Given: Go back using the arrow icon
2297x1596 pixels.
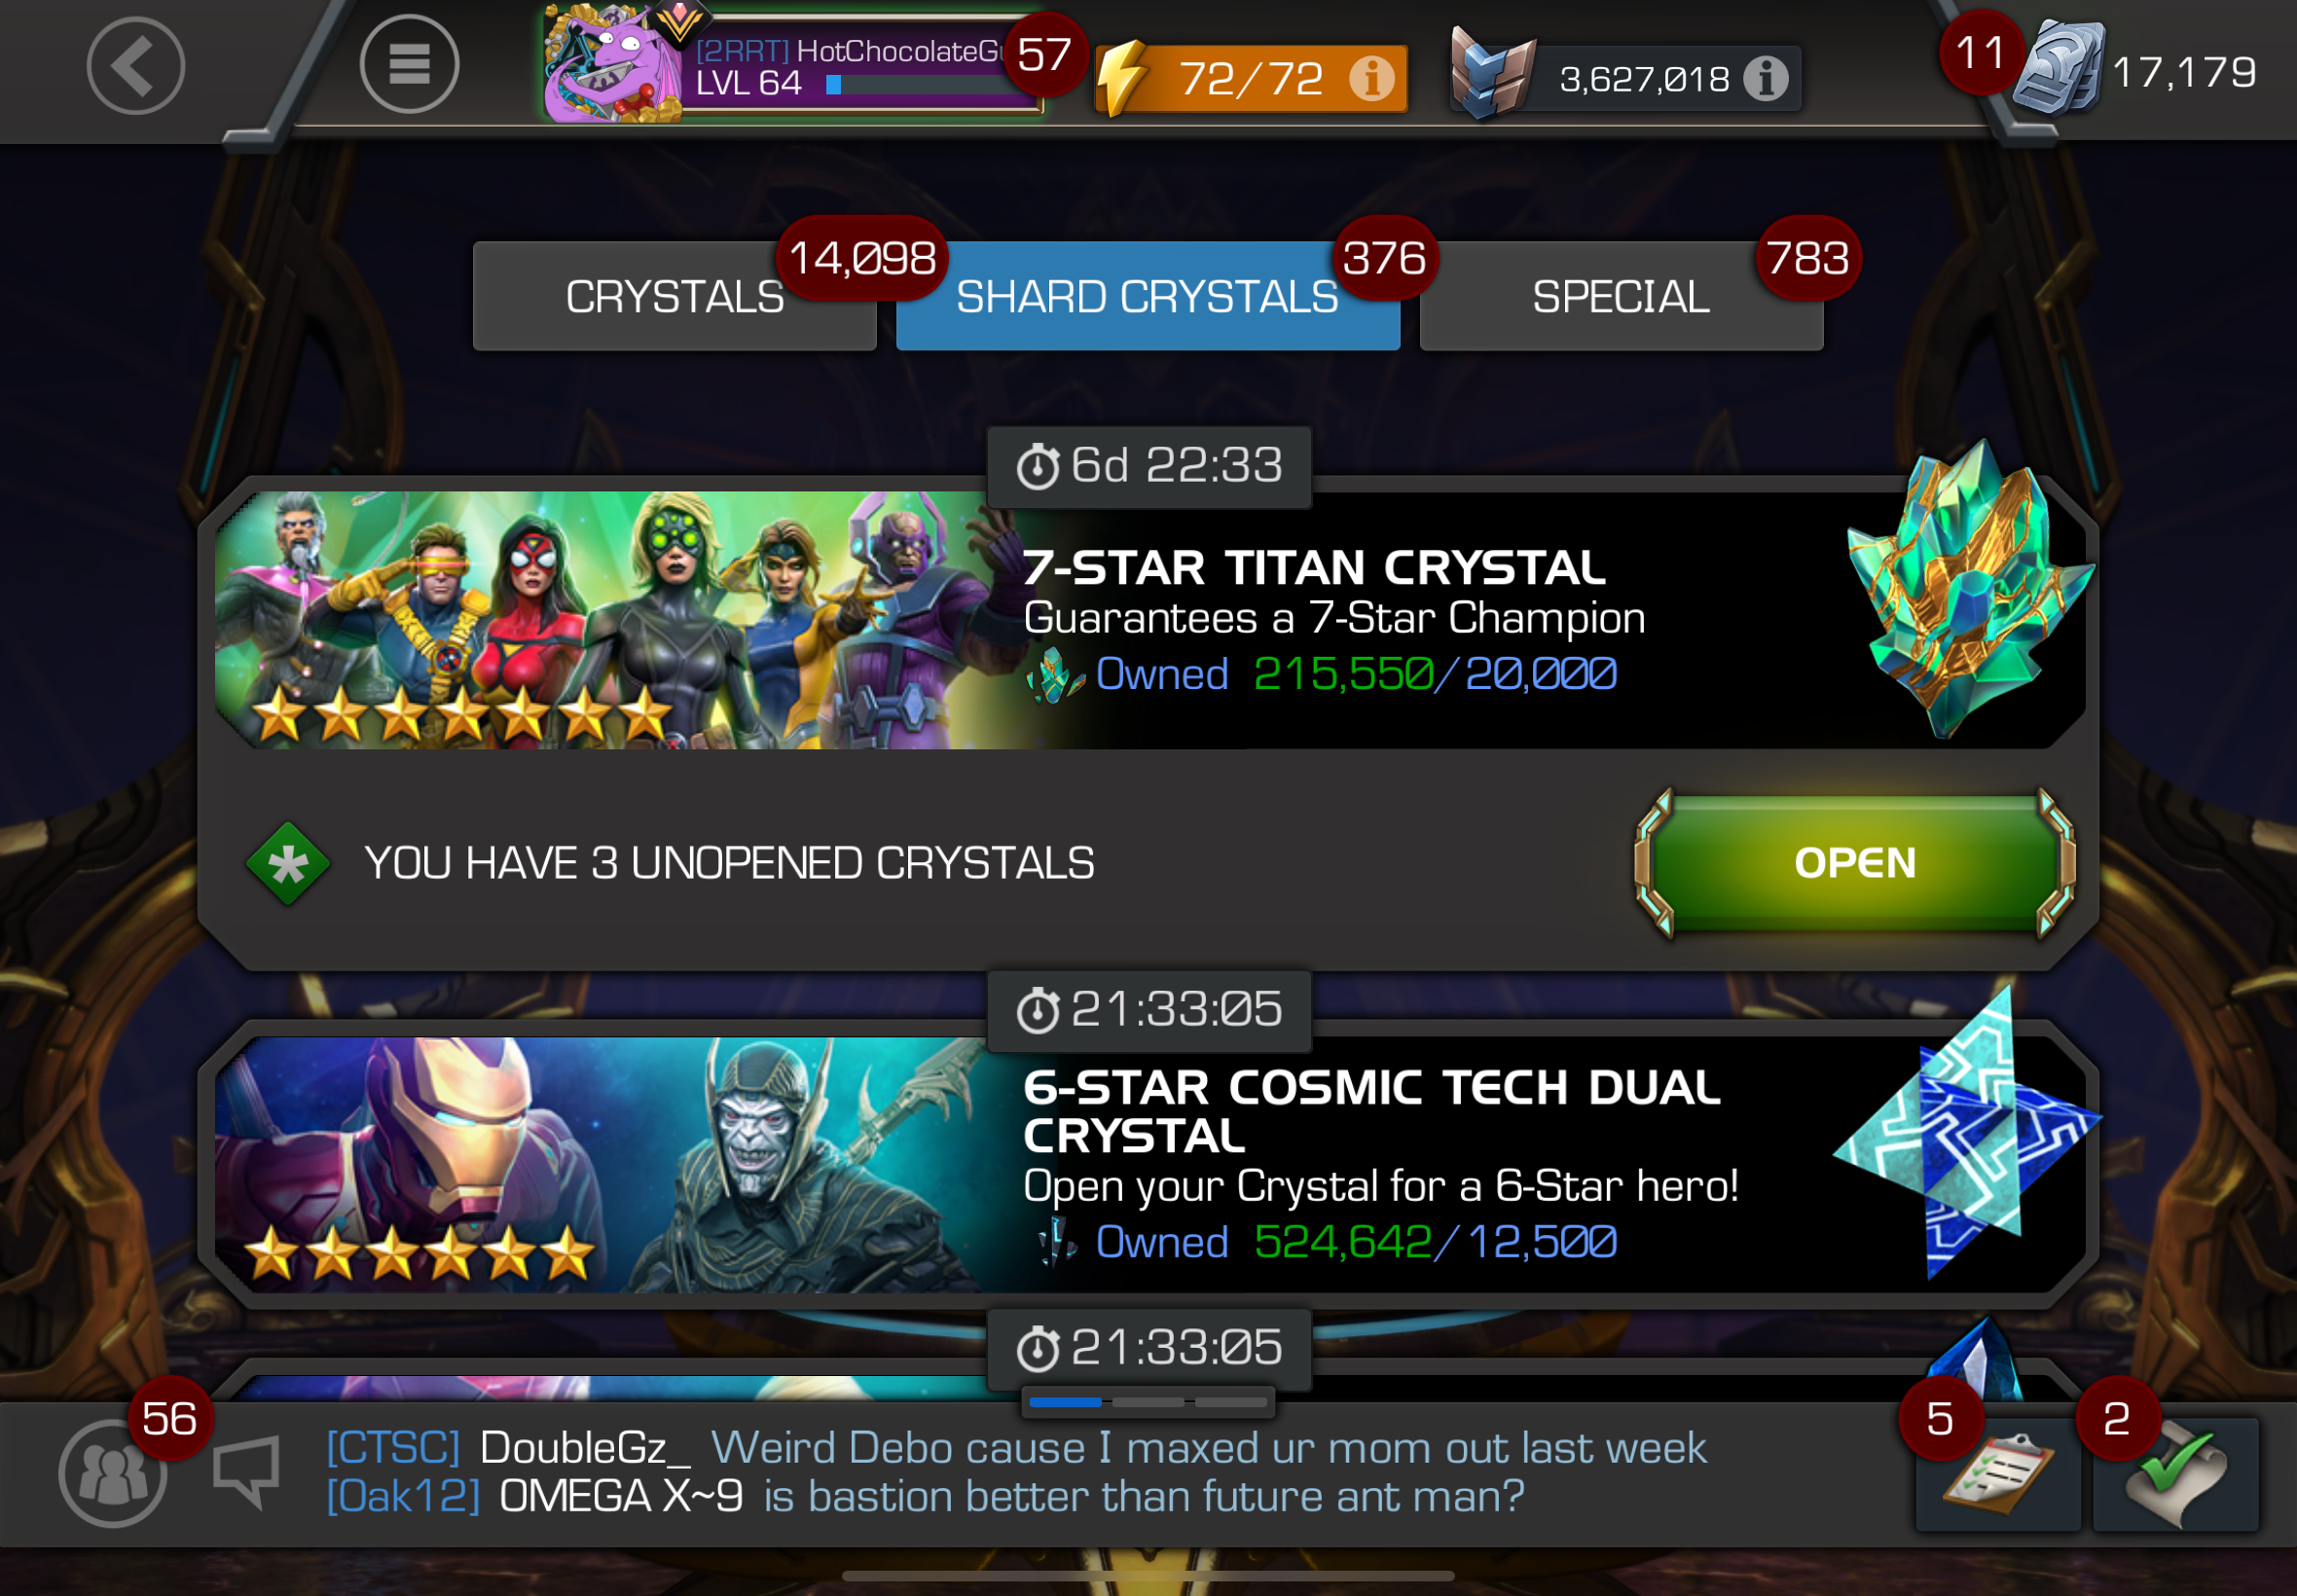Looking at the screenshot, I should pos(135,66).
